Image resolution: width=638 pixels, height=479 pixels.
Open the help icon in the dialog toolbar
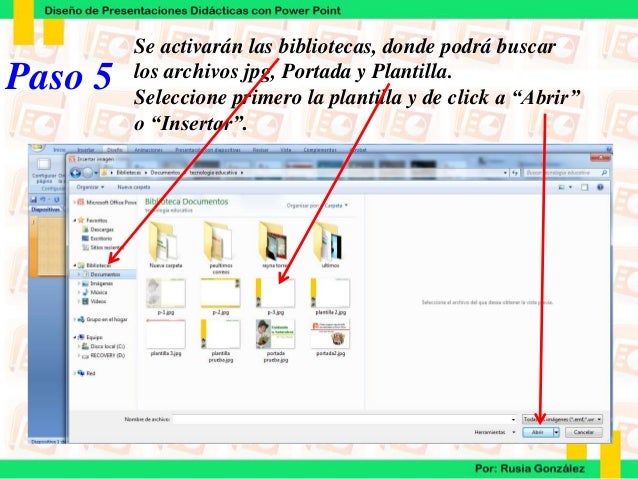[600, 187]
